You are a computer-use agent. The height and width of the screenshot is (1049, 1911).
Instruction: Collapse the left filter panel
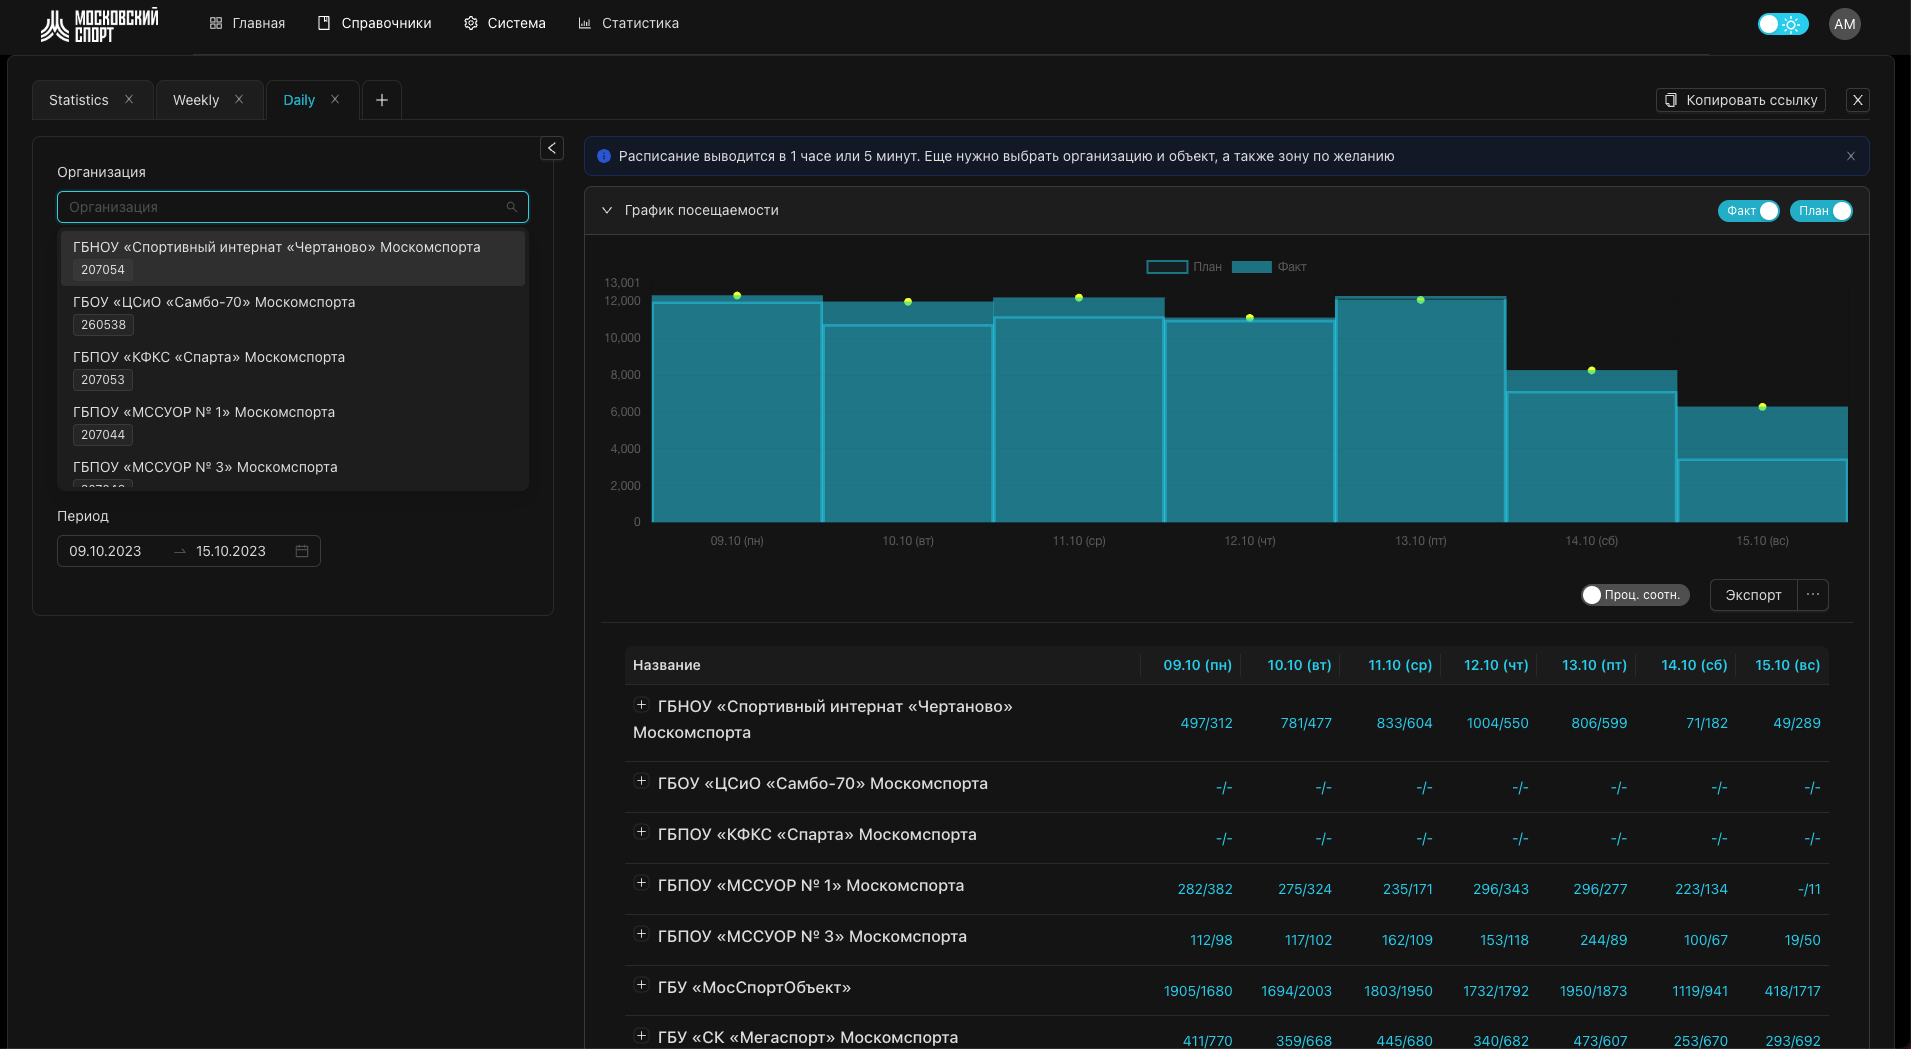pyautogui.click(x=551, y=148)
